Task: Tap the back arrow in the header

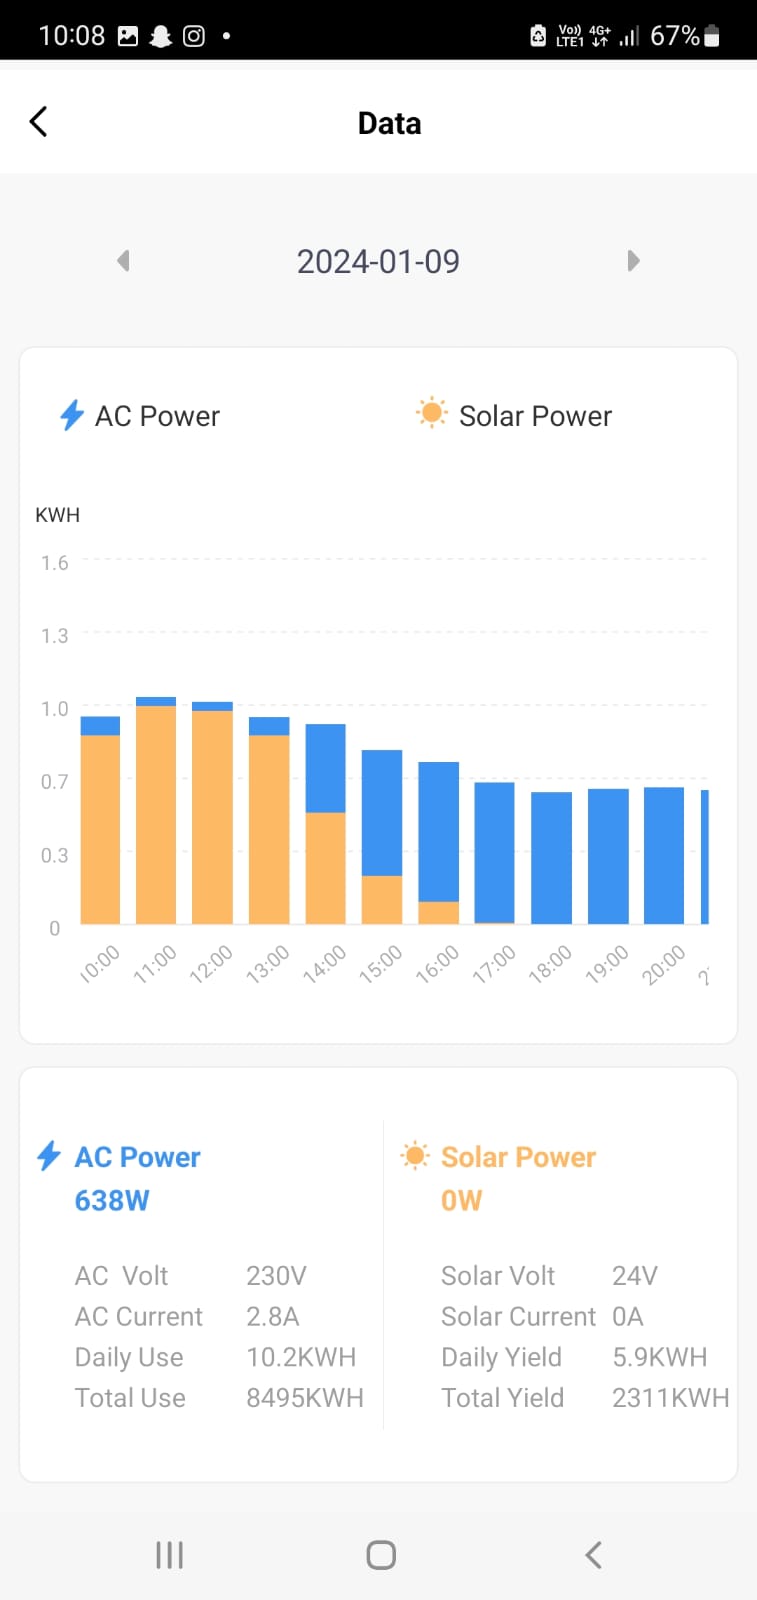Action: pyautogui.click(x=39, y=122)
